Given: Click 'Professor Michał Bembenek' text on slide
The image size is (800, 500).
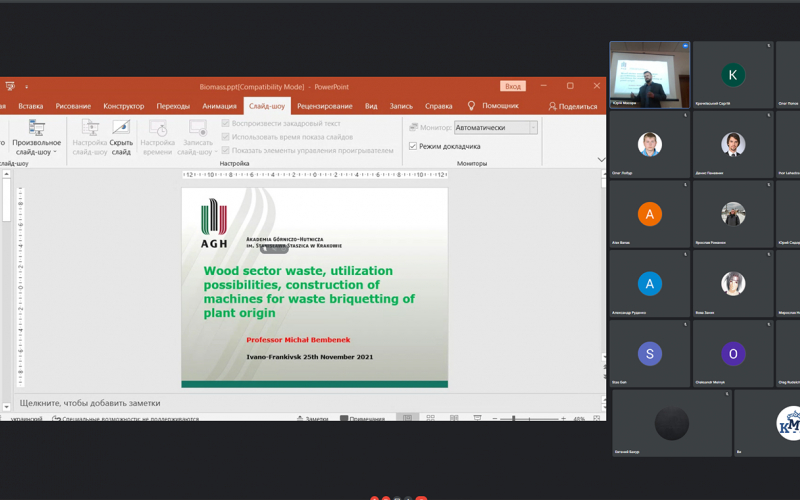Looking at the screenshot, I should coord(298,340).
